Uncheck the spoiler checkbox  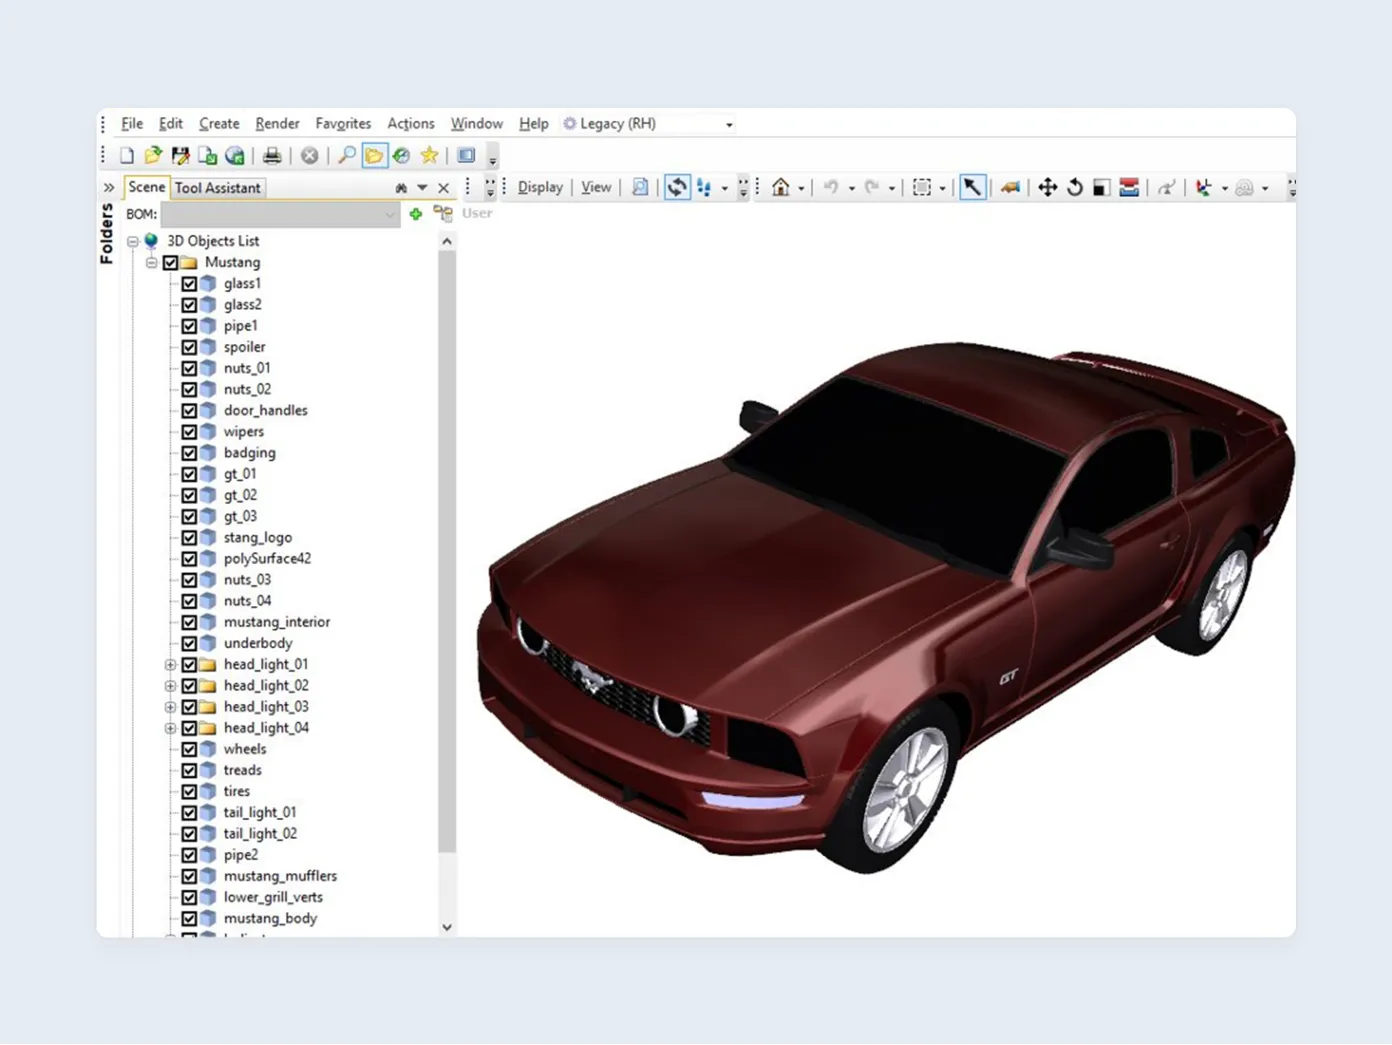pos(189,347)
